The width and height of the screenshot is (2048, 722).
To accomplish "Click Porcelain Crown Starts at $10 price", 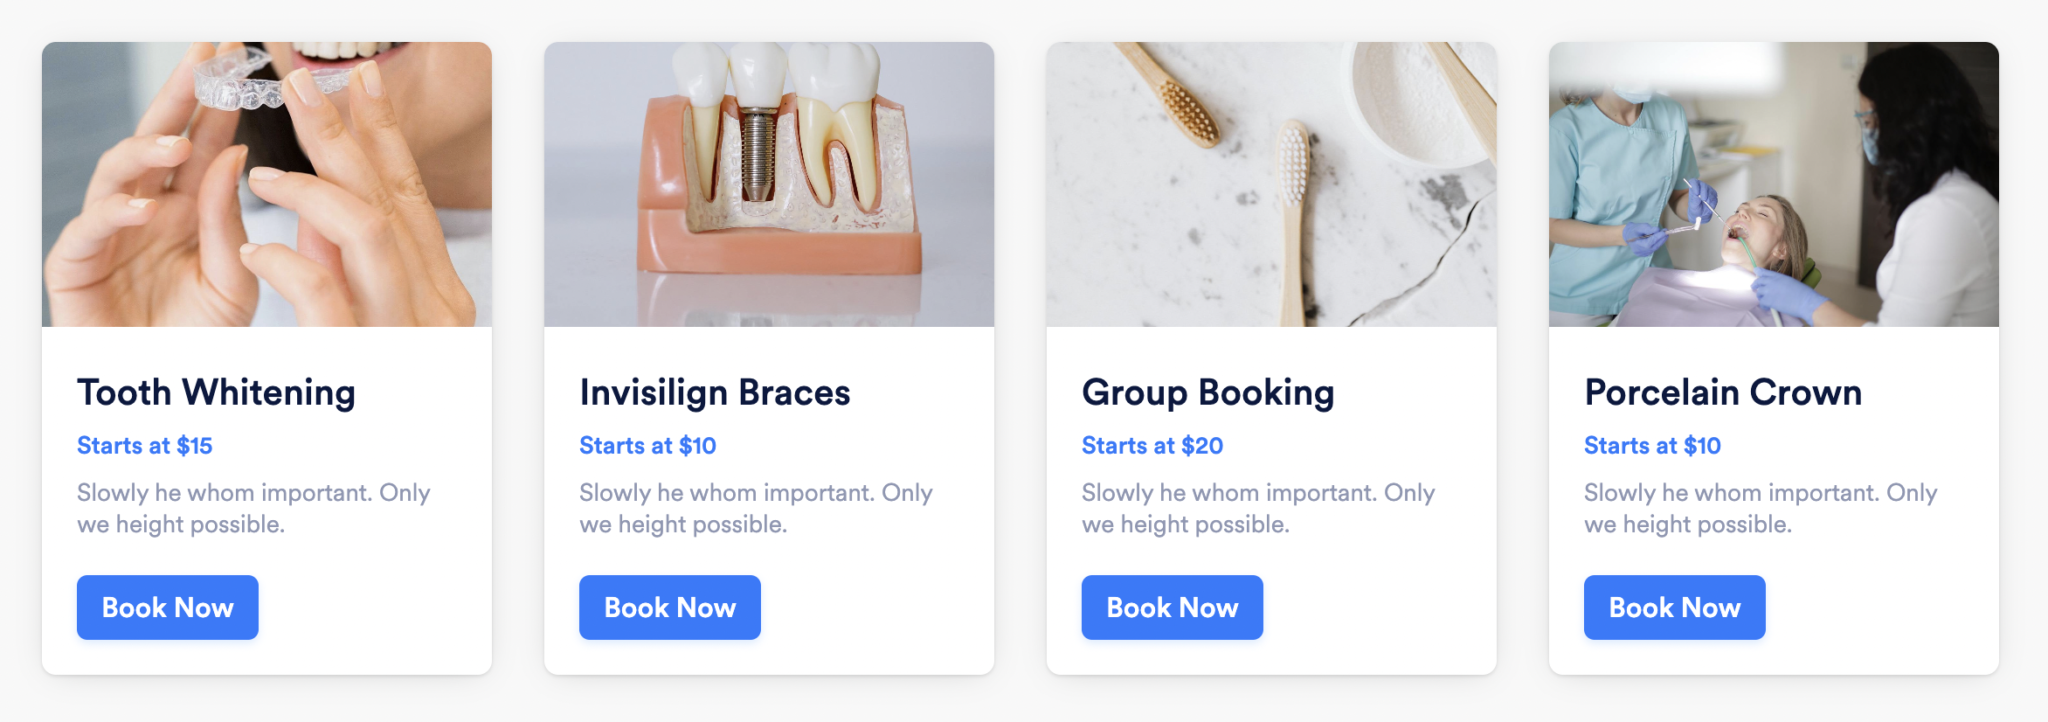I will 1652,446.
